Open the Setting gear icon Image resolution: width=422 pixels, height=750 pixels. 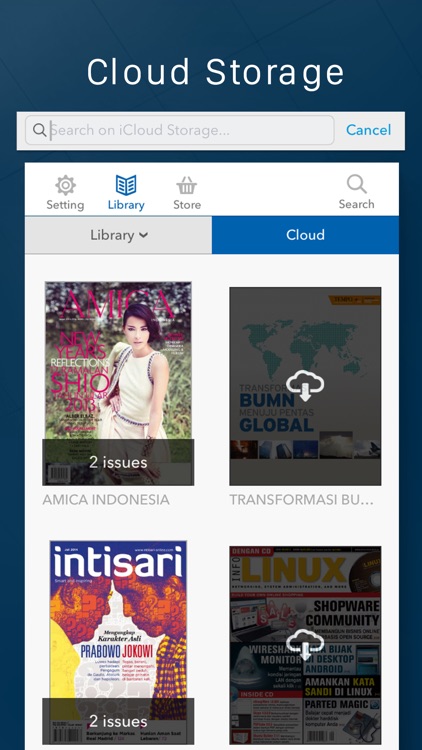pos(65,185)
